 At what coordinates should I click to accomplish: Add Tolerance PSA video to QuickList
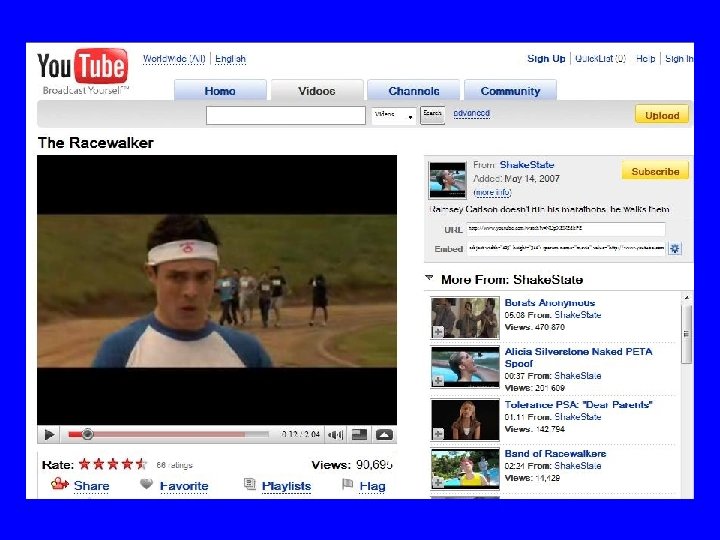438,433
